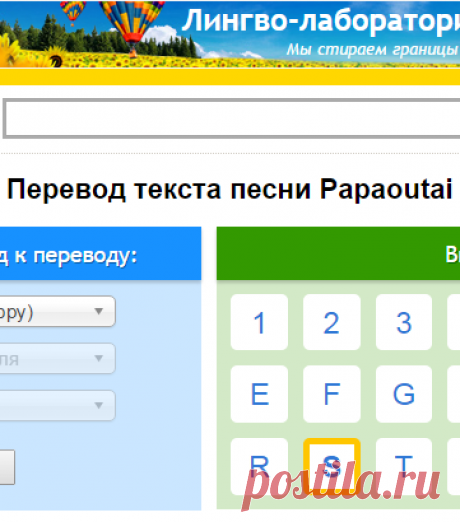Click the large search input field

click(x=232, y=118)
